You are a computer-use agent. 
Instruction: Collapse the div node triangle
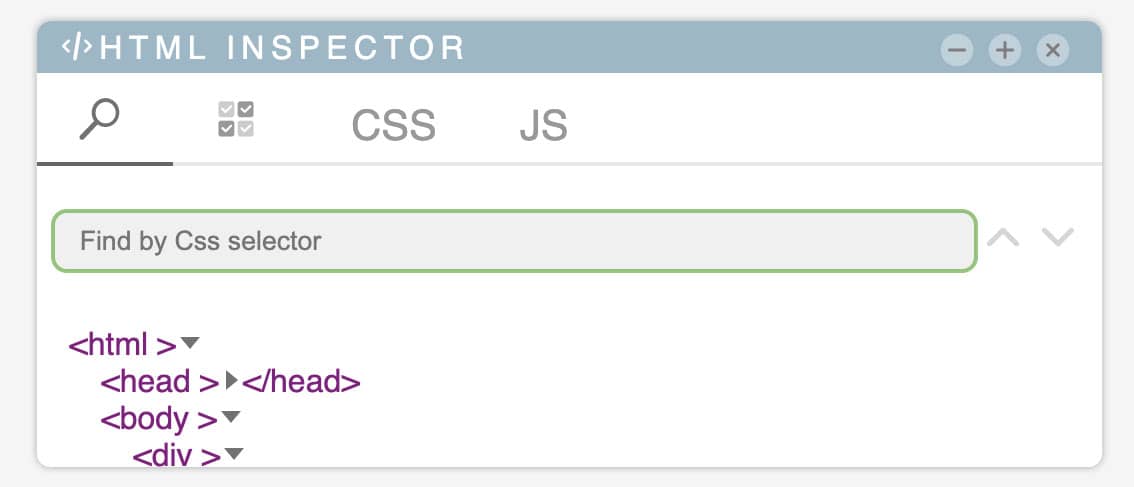(234, 454)
